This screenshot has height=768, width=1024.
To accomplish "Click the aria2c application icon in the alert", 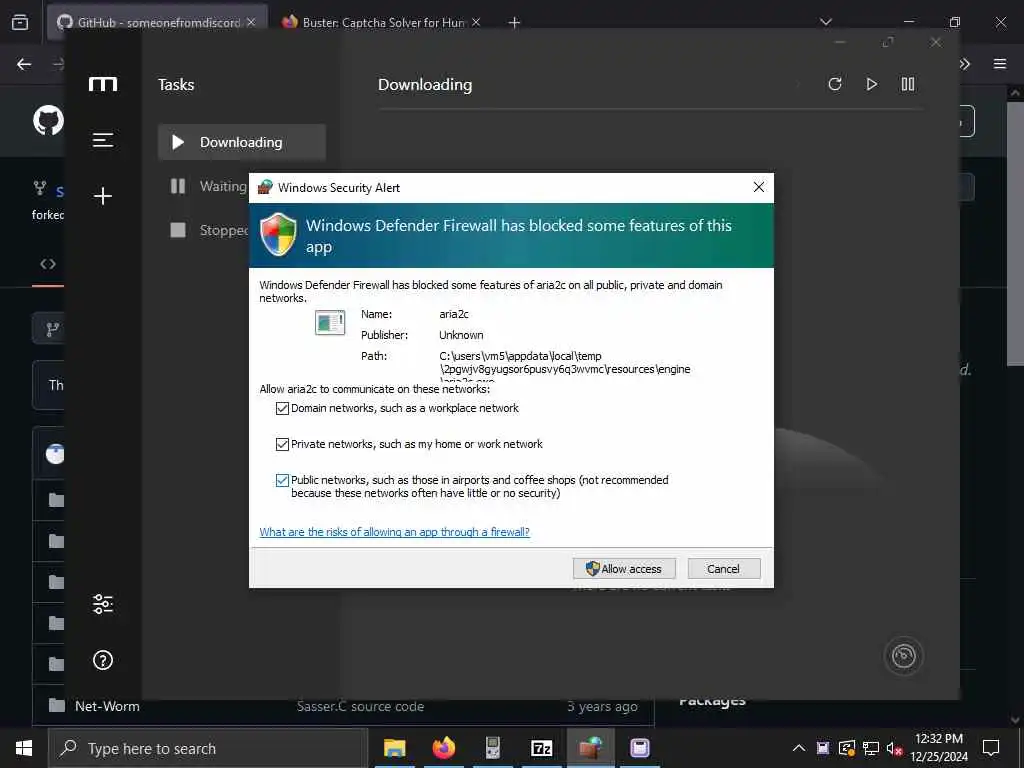I will [x=330, y=323].
